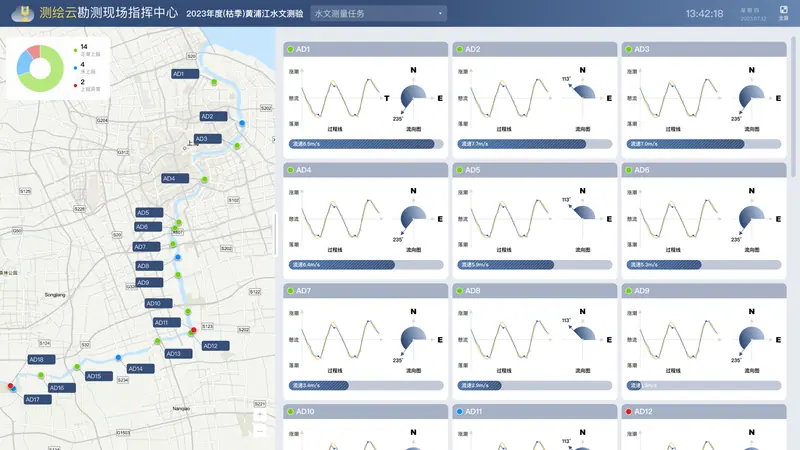Click the project name 2023年度(枯季)黄浦江水文测验

[244, 14]
